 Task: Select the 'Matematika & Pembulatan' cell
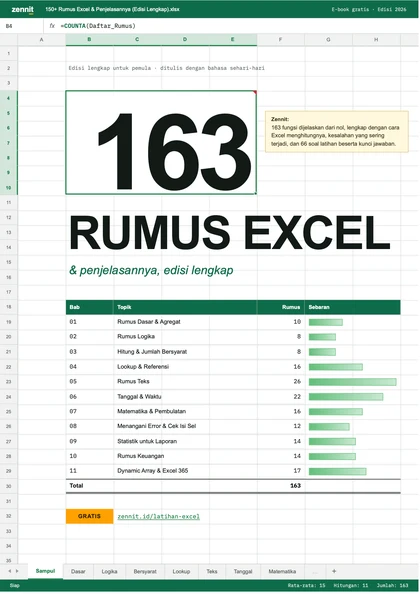point(185,411)
